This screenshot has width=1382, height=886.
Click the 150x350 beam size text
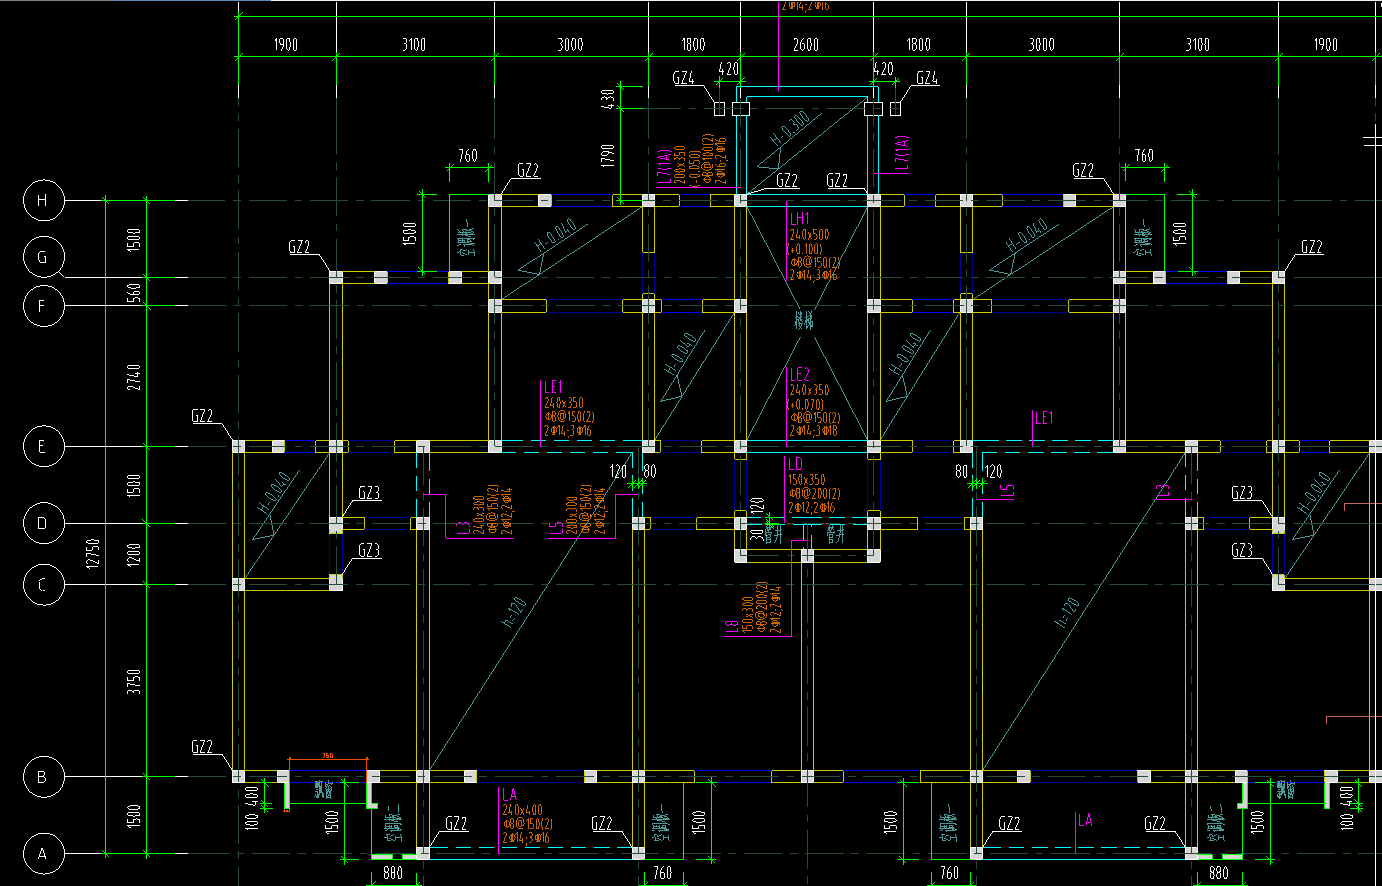[x=807, y=481]
